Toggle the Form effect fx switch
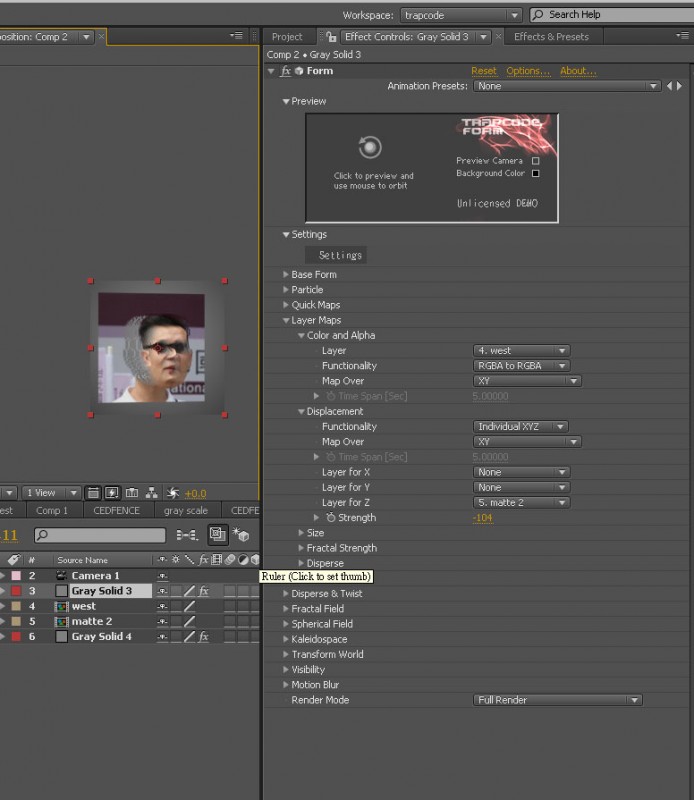 pos(285,71)
